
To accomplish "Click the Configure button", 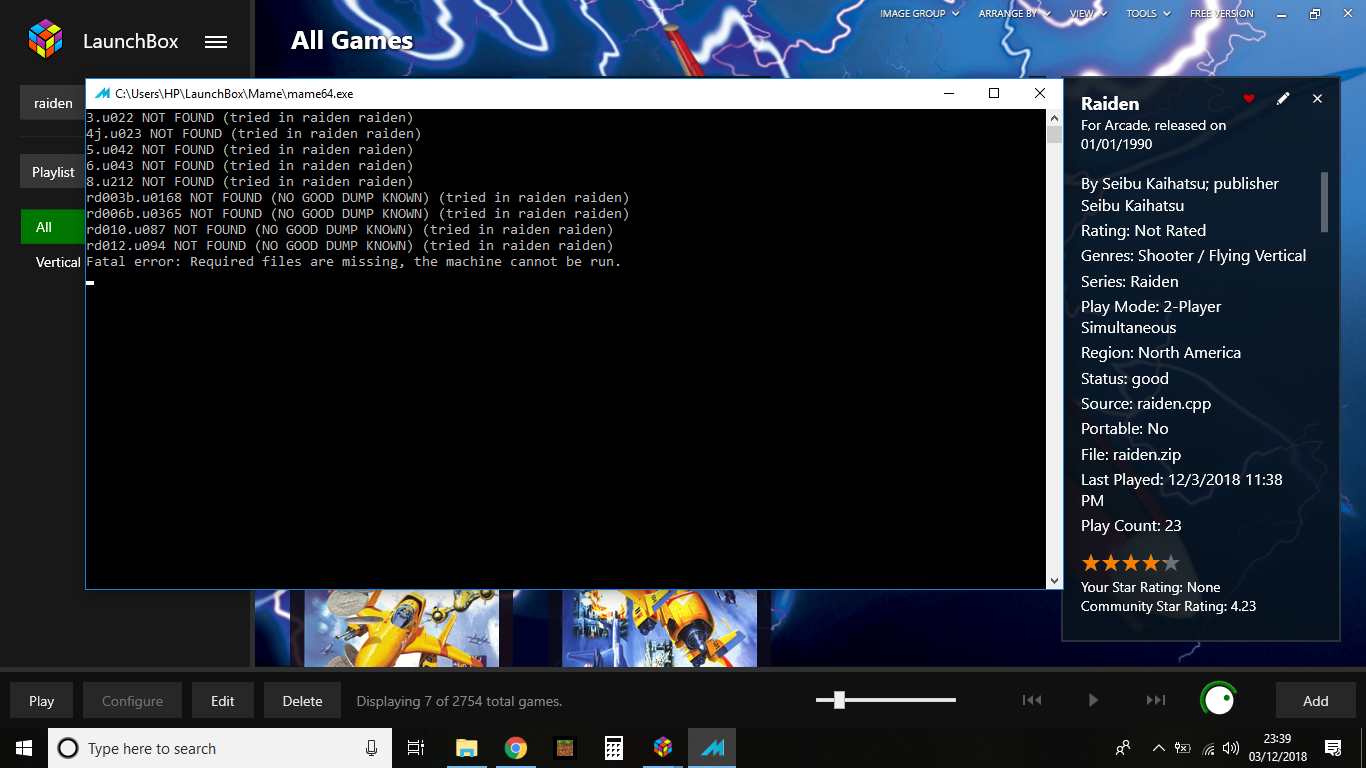I will tap(132, 701).
